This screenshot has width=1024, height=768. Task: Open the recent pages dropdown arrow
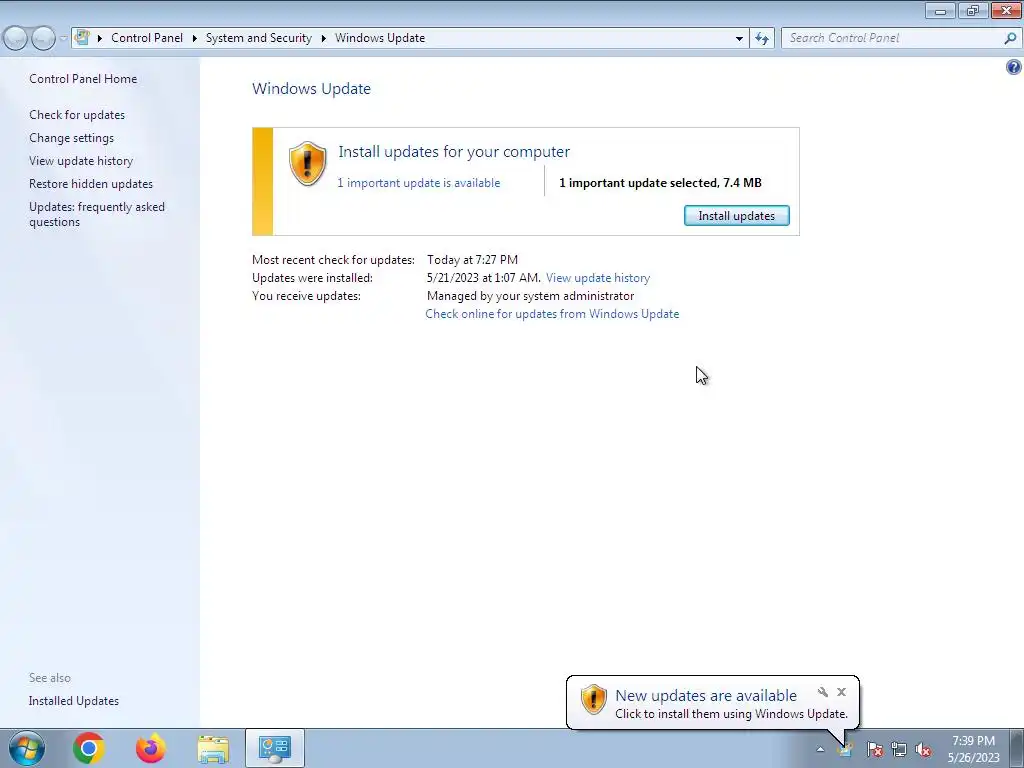[63, 39]
